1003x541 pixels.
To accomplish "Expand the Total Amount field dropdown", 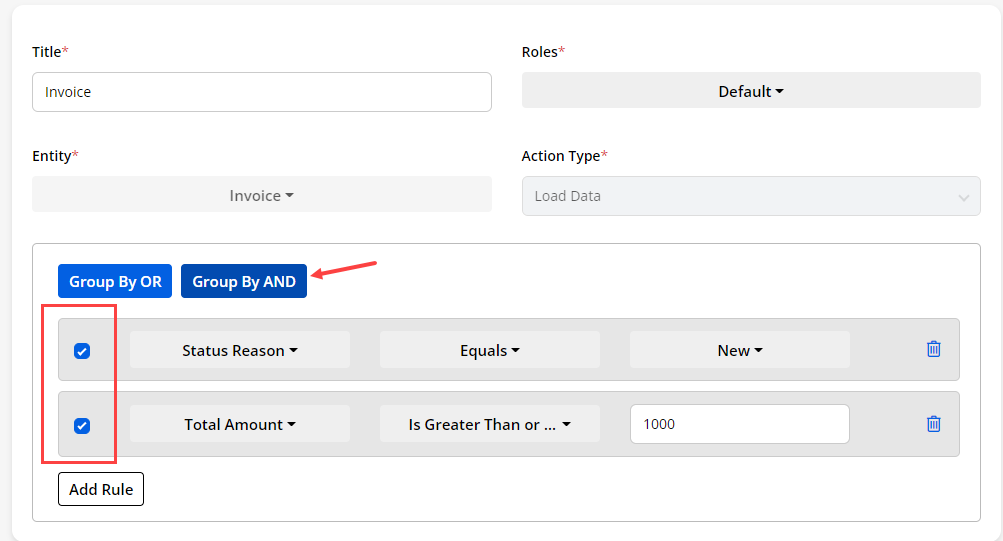I will (x=240, y=424).
